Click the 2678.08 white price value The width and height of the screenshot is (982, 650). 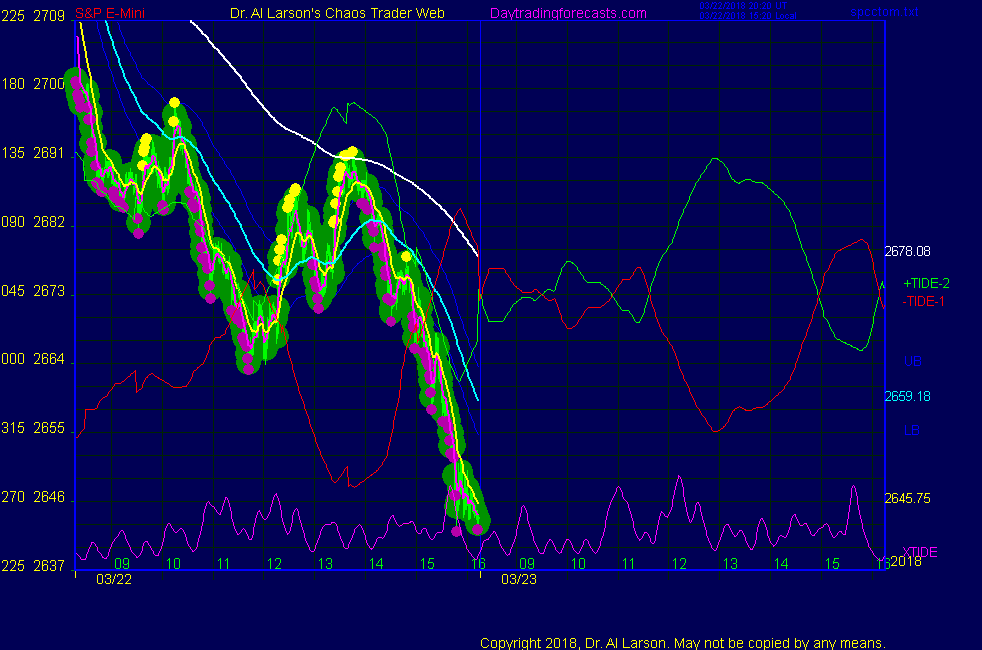[x=907, y=251]
